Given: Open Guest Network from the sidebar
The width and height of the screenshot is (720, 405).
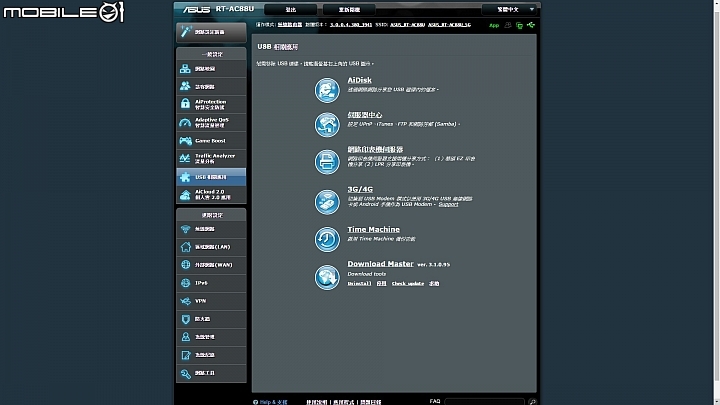Looking at the screenshot, I should point(211,87).
